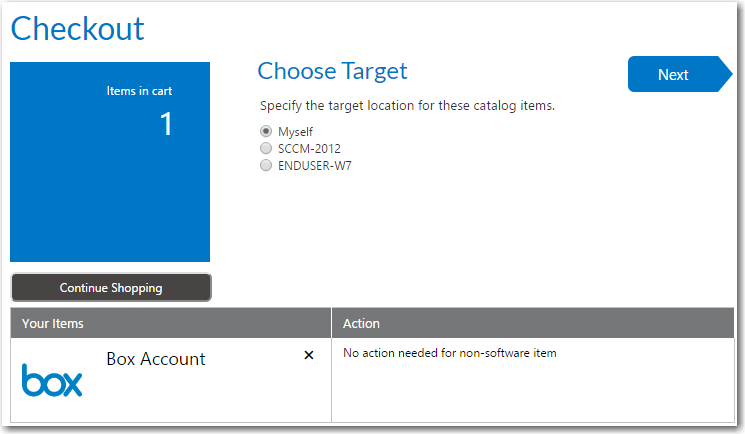Screen dimensions: 745x434
Task: Proceed with the Next button
Action: click(674, 75)
